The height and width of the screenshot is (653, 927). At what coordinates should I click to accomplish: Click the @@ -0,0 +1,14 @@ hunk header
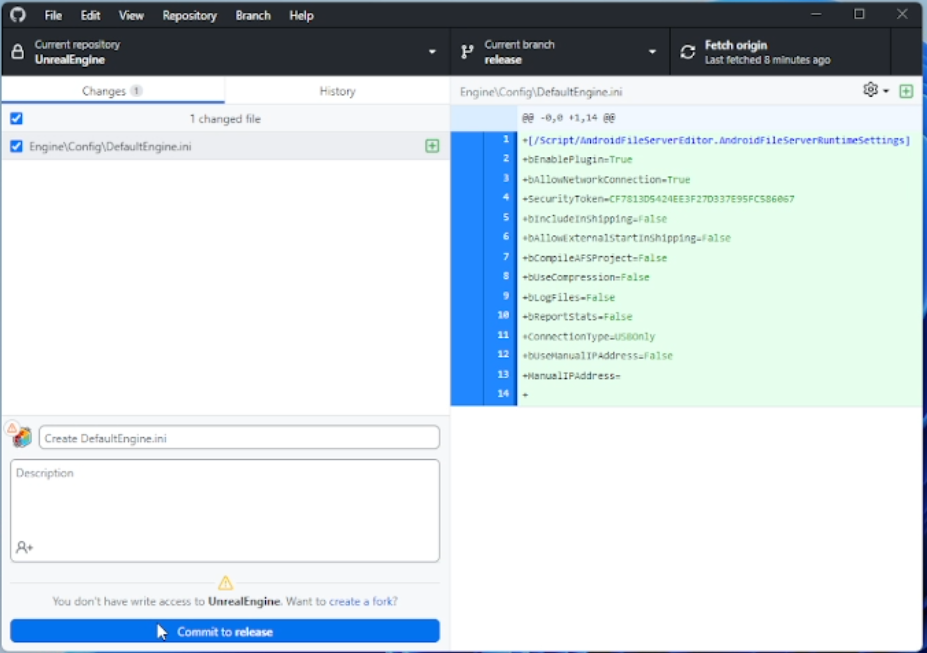click(568, 118)
